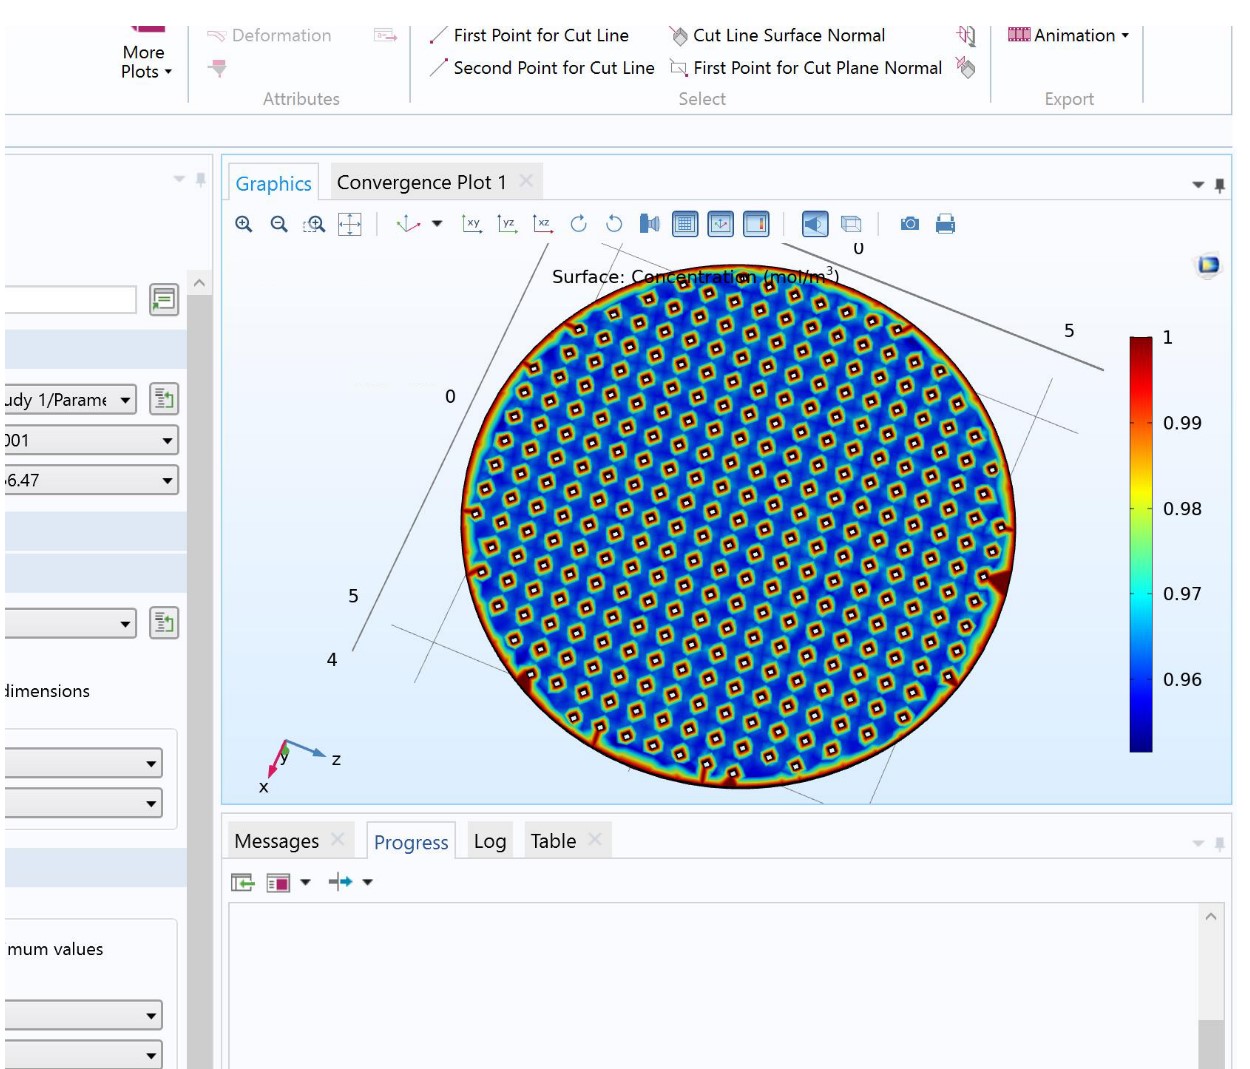This screenshot has height=1069, width=1250.
Task: Click the Print graphics icon
Action: (x=945, y=224)
